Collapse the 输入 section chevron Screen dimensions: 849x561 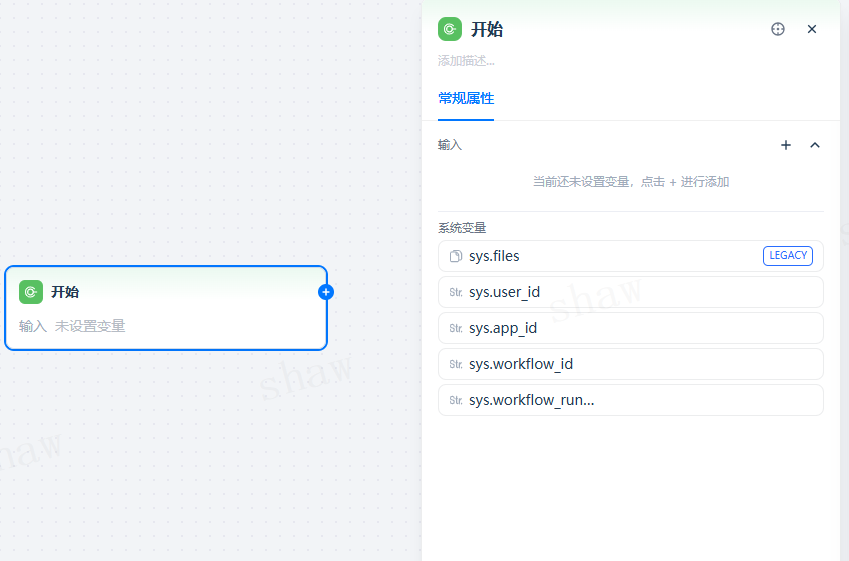point(815,145)
